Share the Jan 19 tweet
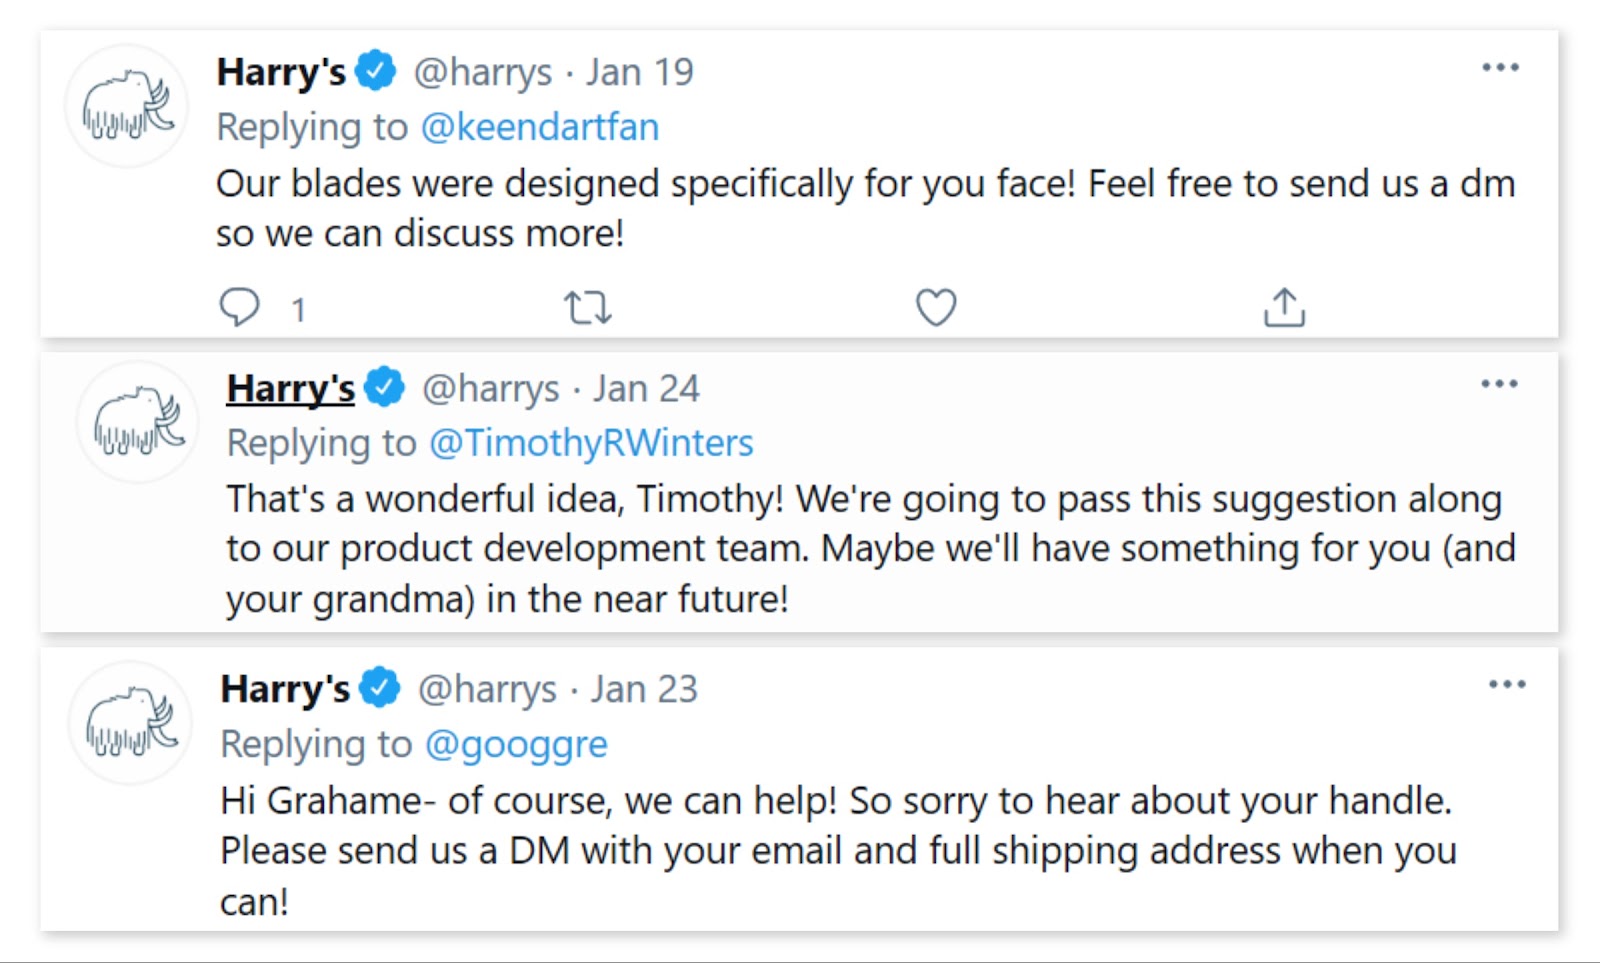Image resolution: width=1600 pixels, height=963 pixels. point(1284,307)
